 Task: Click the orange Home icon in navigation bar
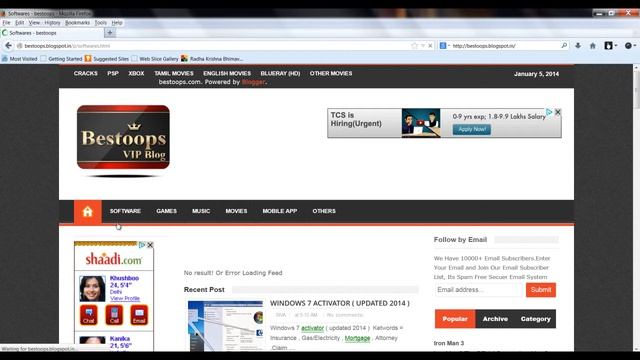tap(88, 211)
